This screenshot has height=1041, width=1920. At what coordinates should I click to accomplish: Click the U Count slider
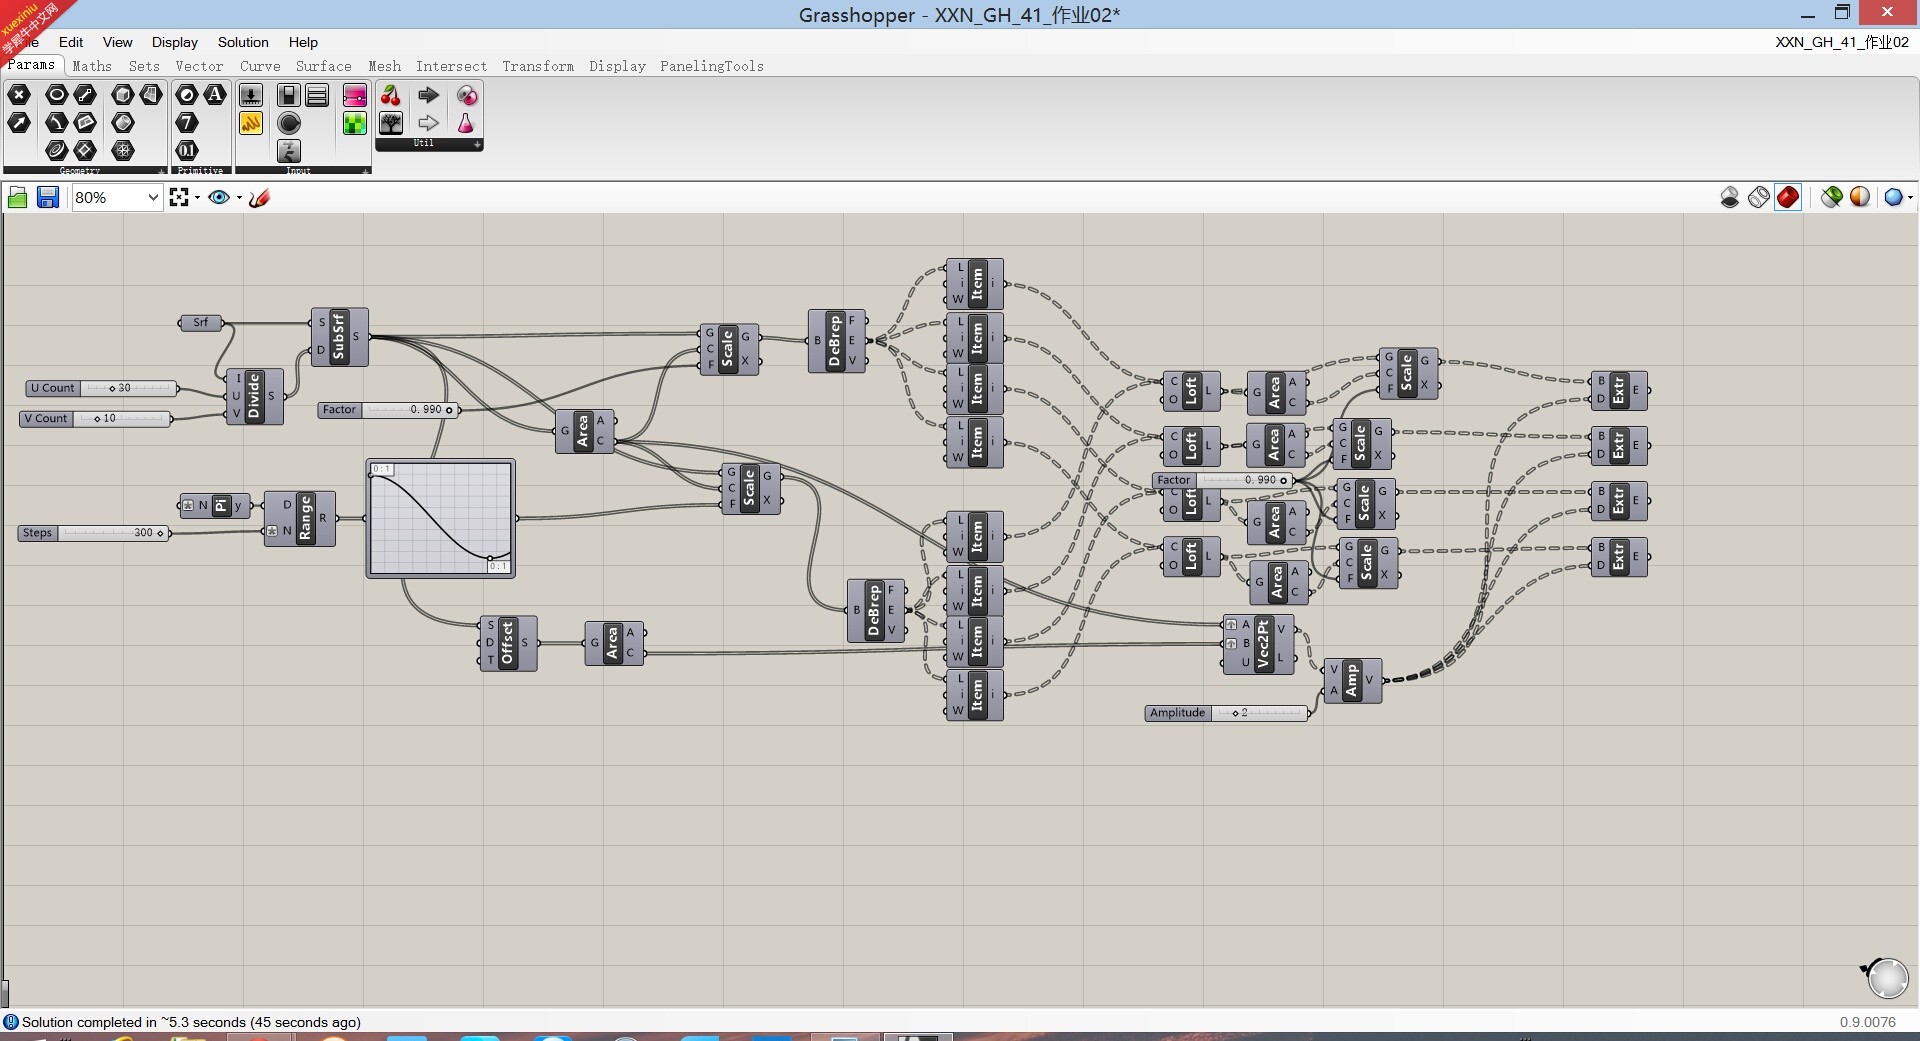click(x=102, y=388)
